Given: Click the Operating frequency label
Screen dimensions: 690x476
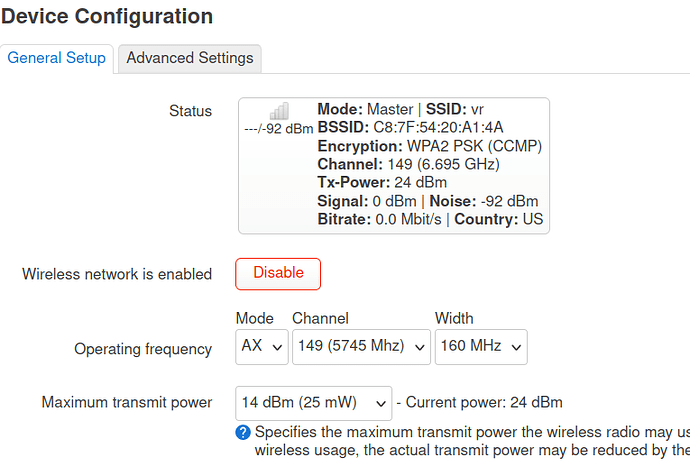Looking at the screenshot, I should click(x=143, y=349).
